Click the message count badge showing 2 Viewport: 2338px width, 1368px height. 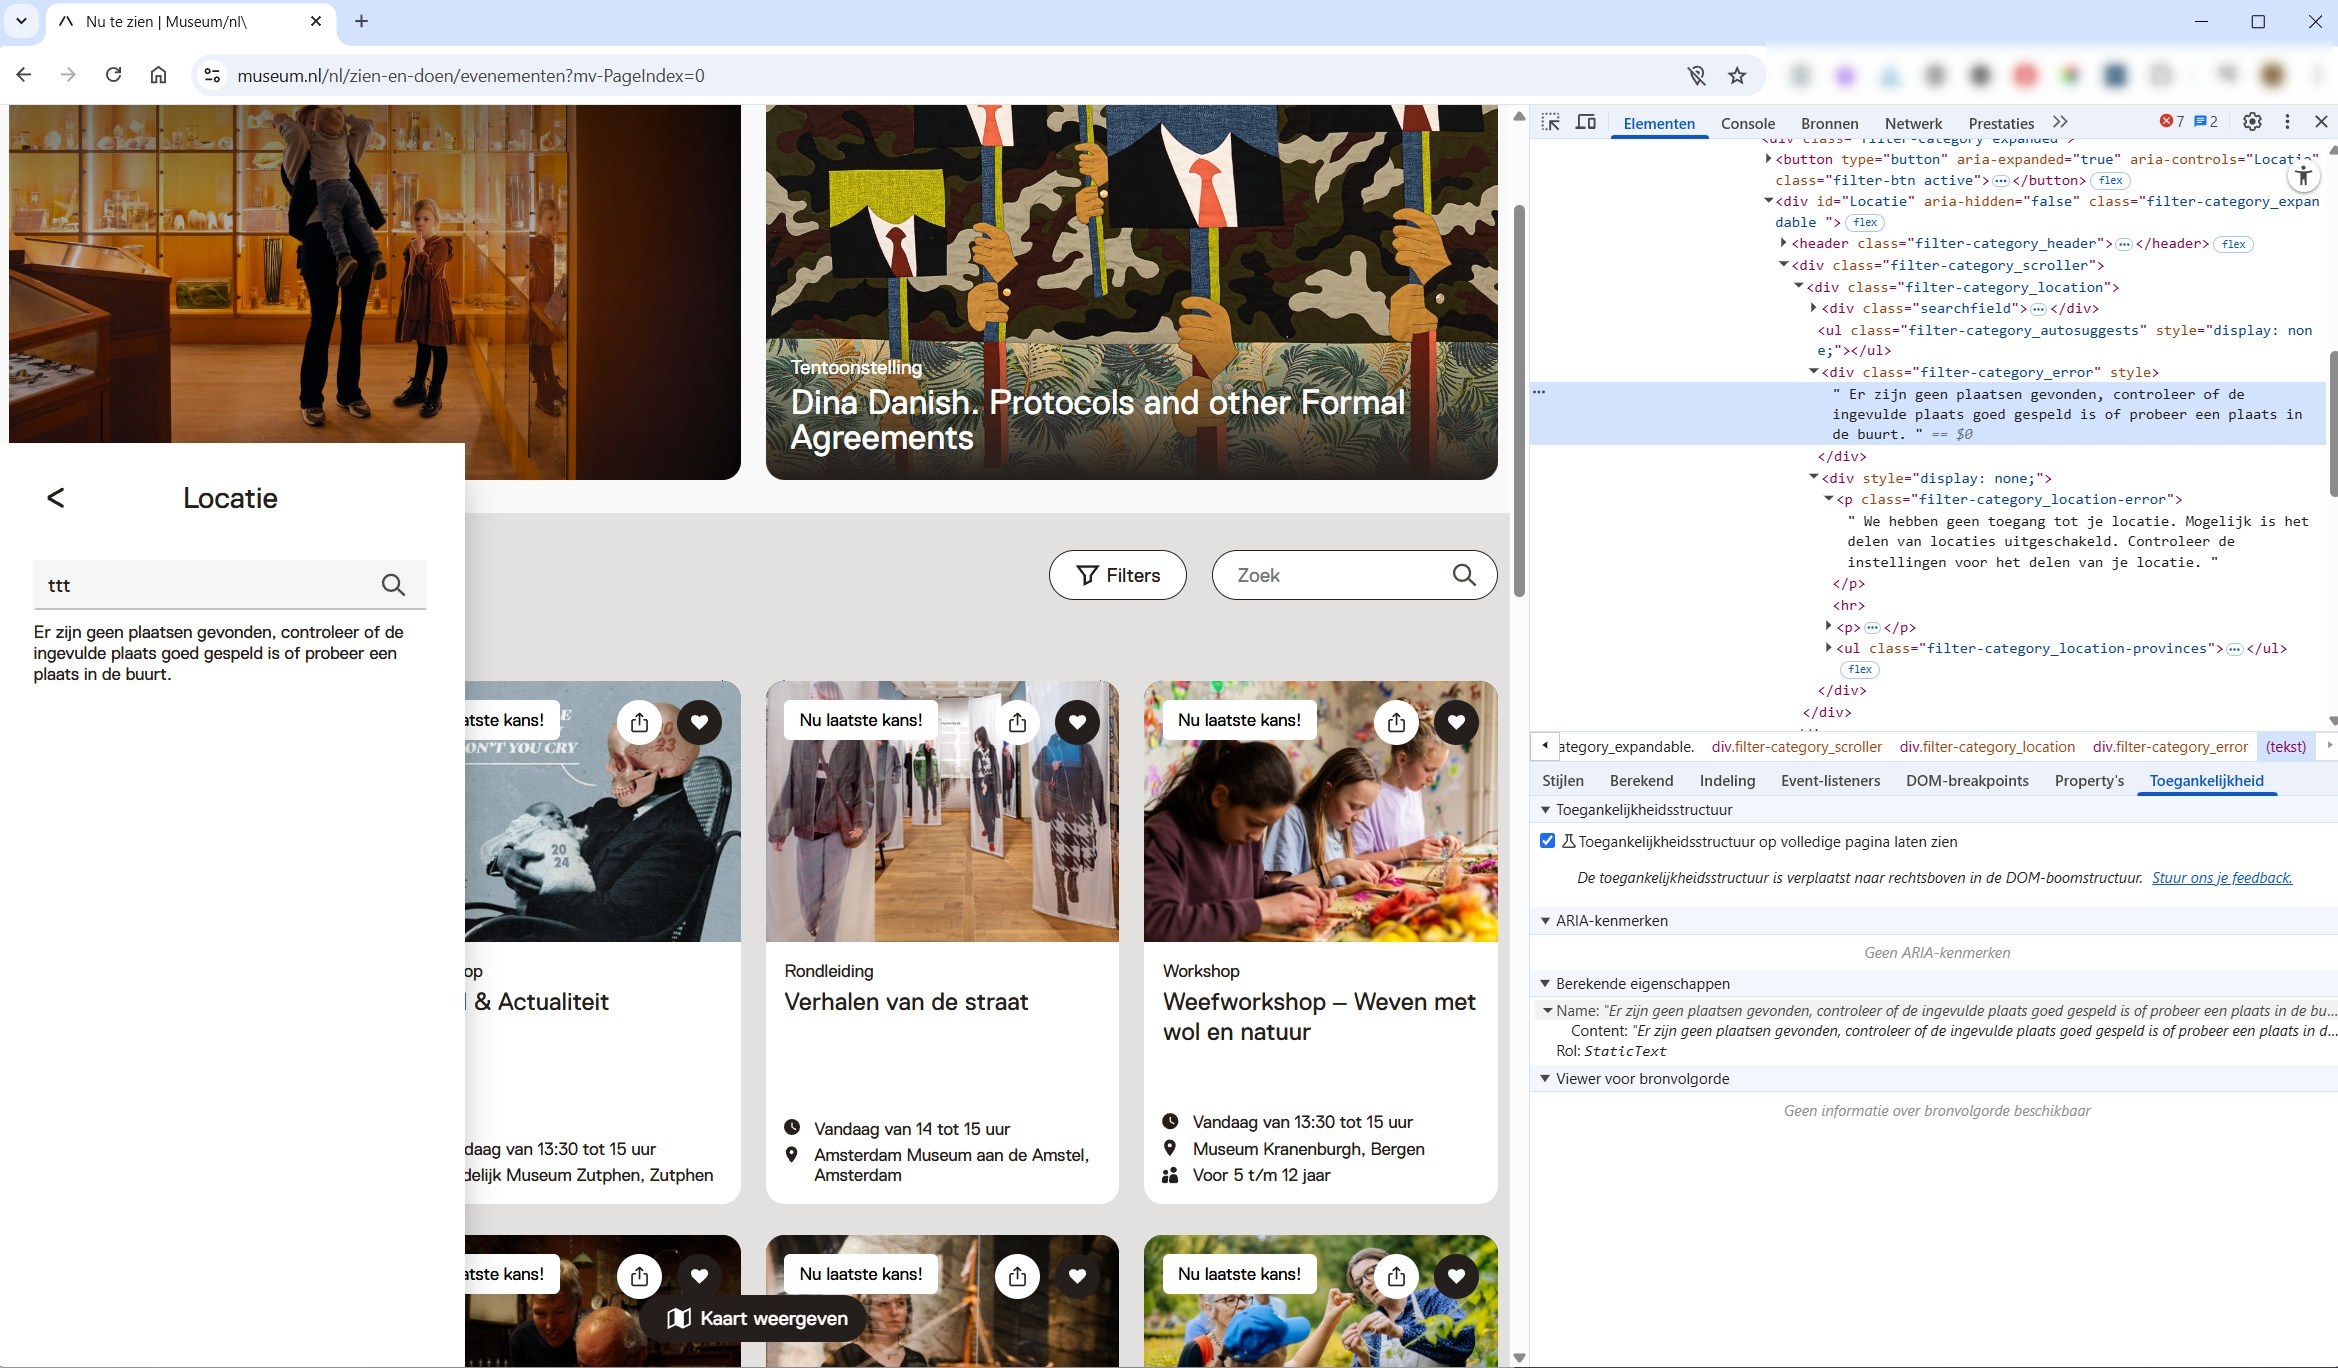coord(2205,122)
